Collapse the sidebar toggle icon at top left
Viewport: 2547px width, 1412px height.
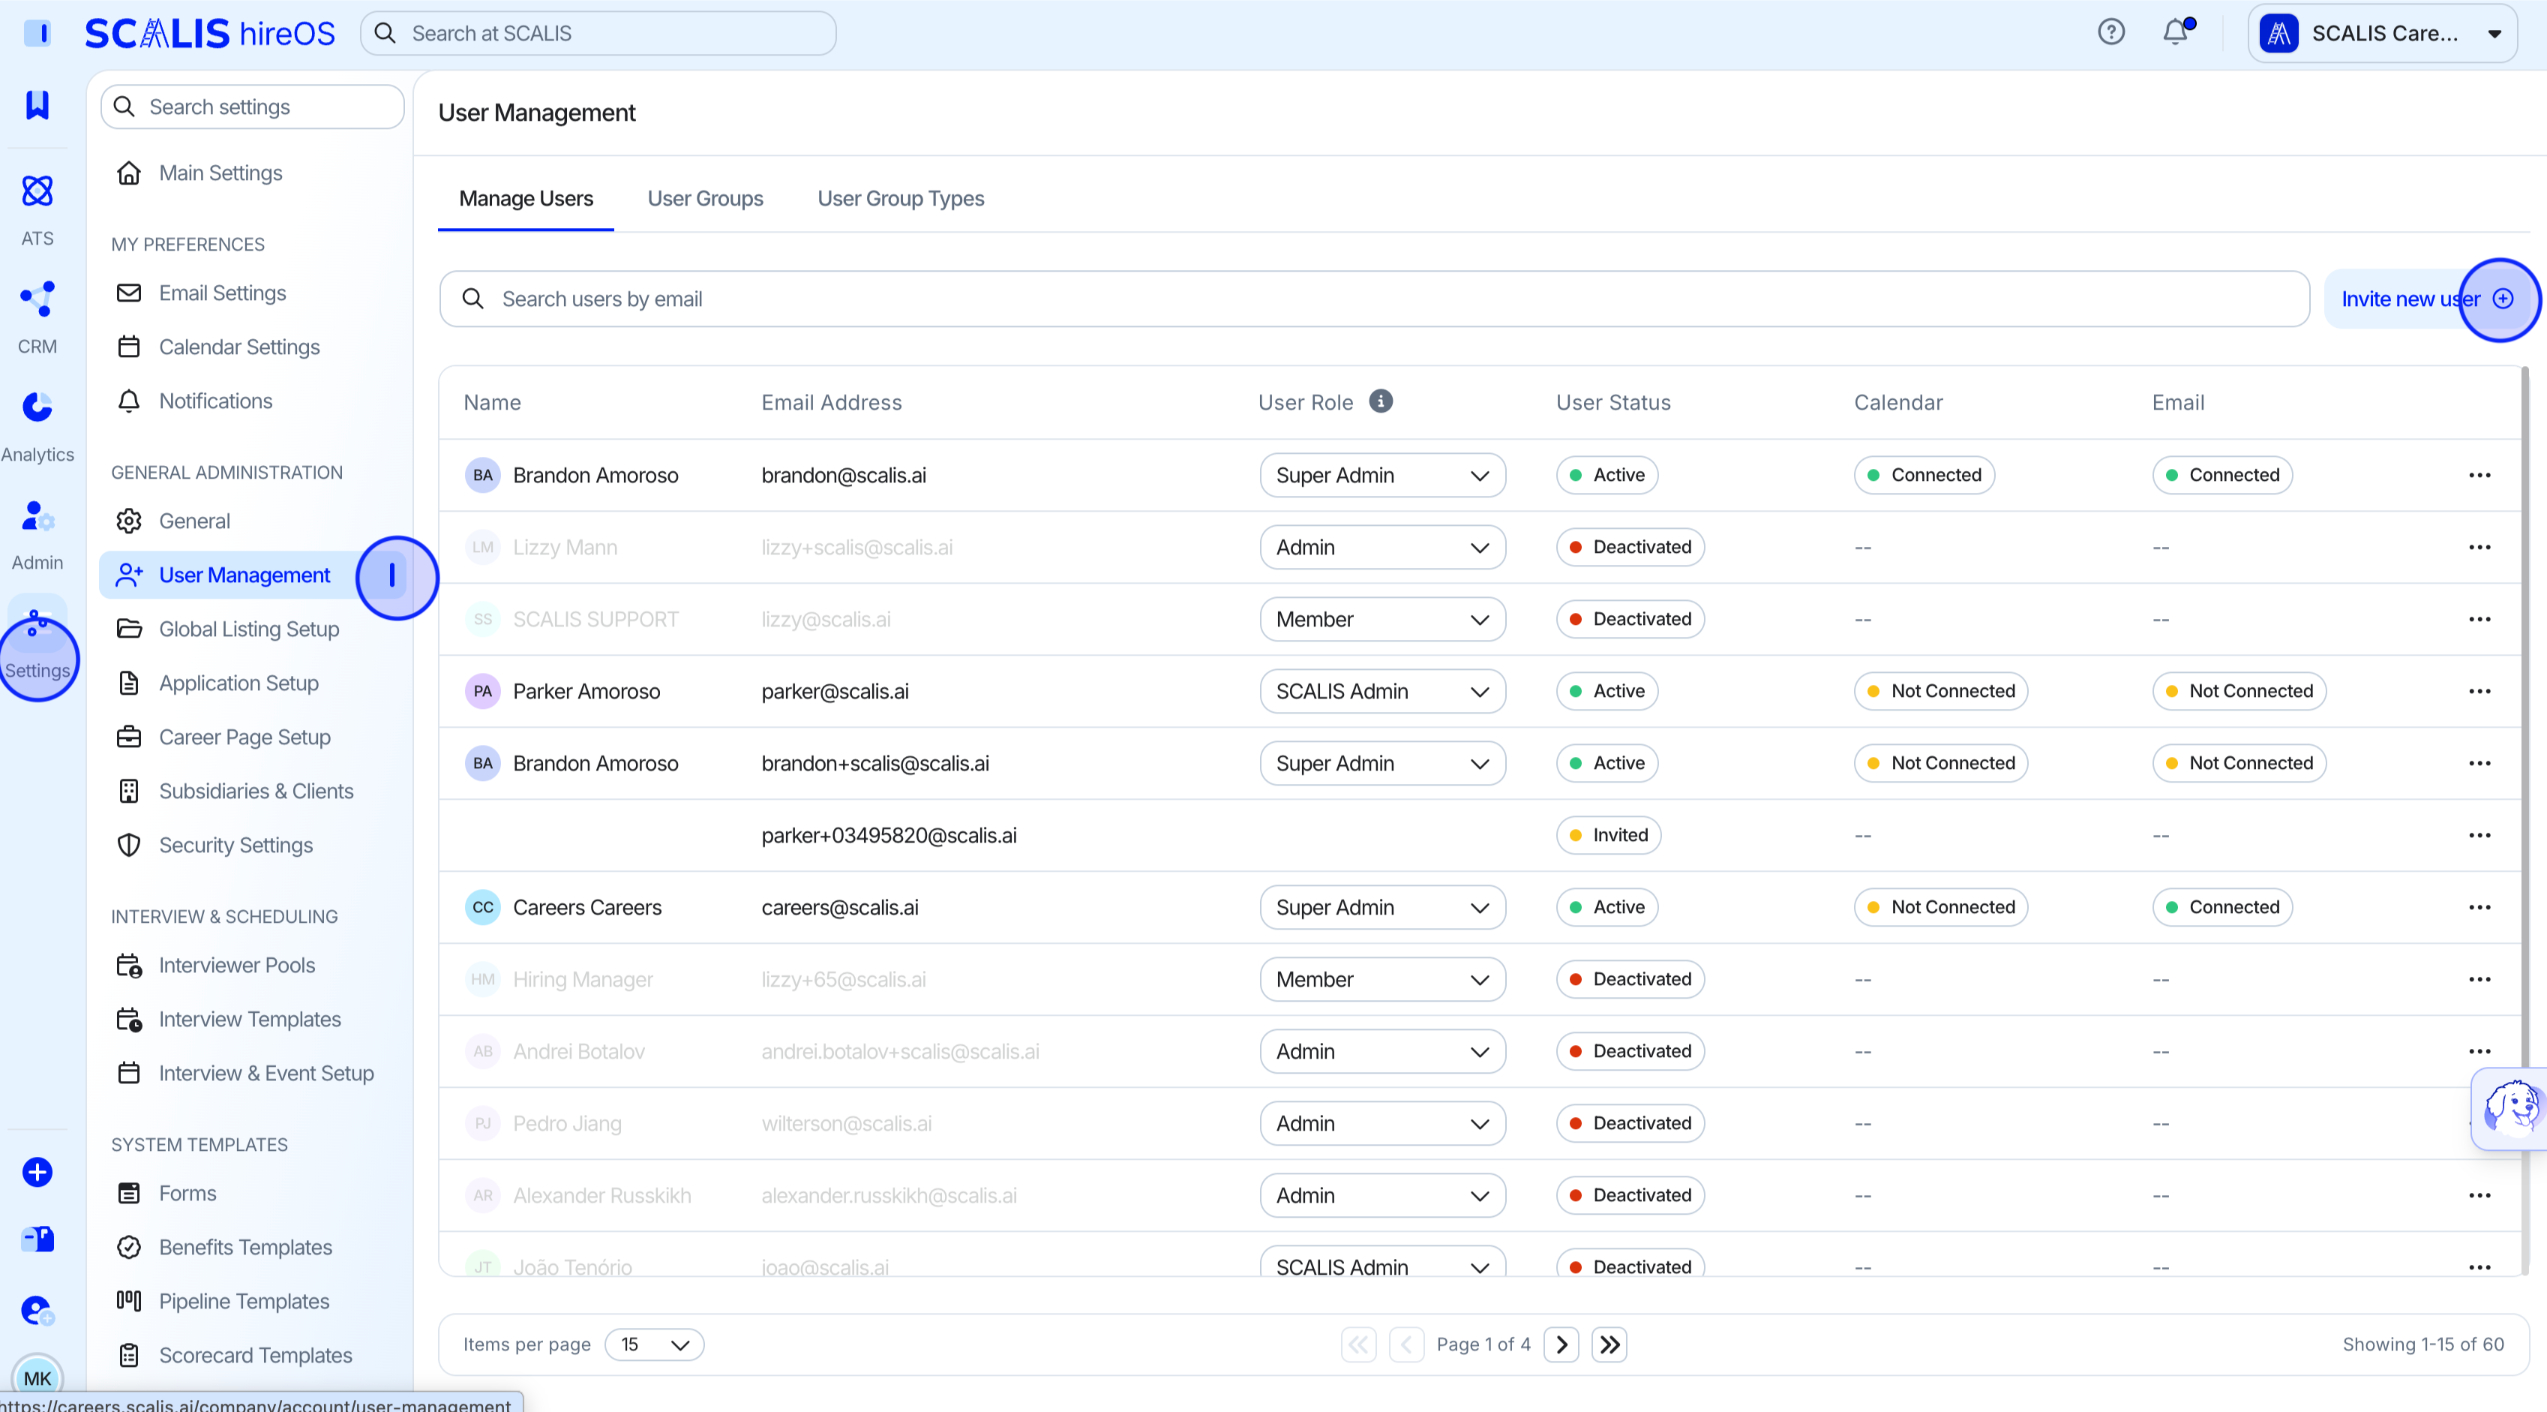click(37, 33)
